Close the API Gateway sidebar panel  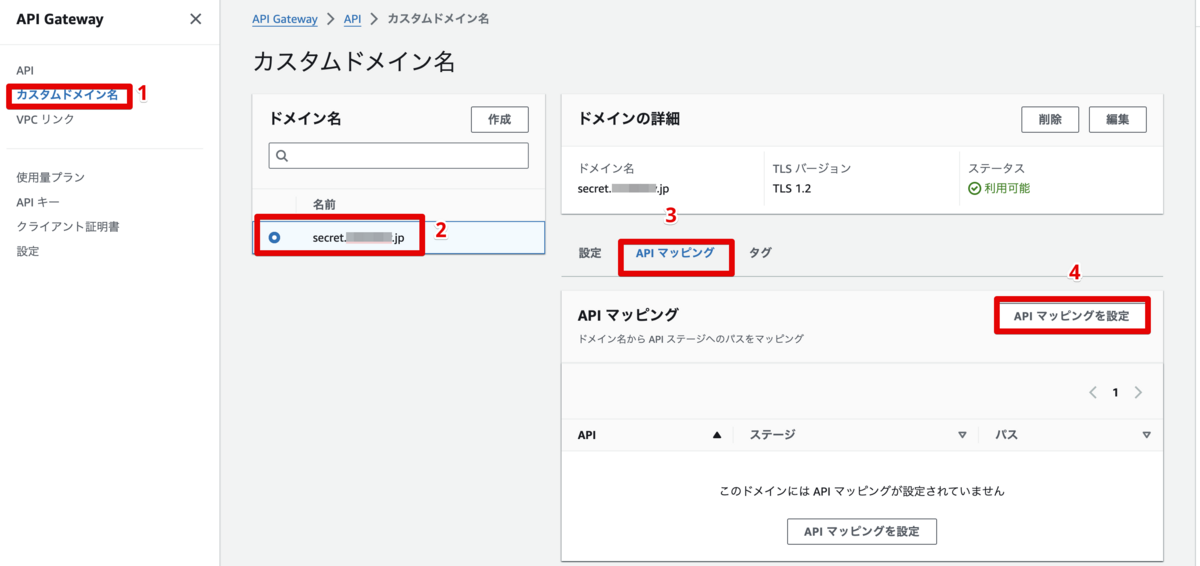coord(195,19)
